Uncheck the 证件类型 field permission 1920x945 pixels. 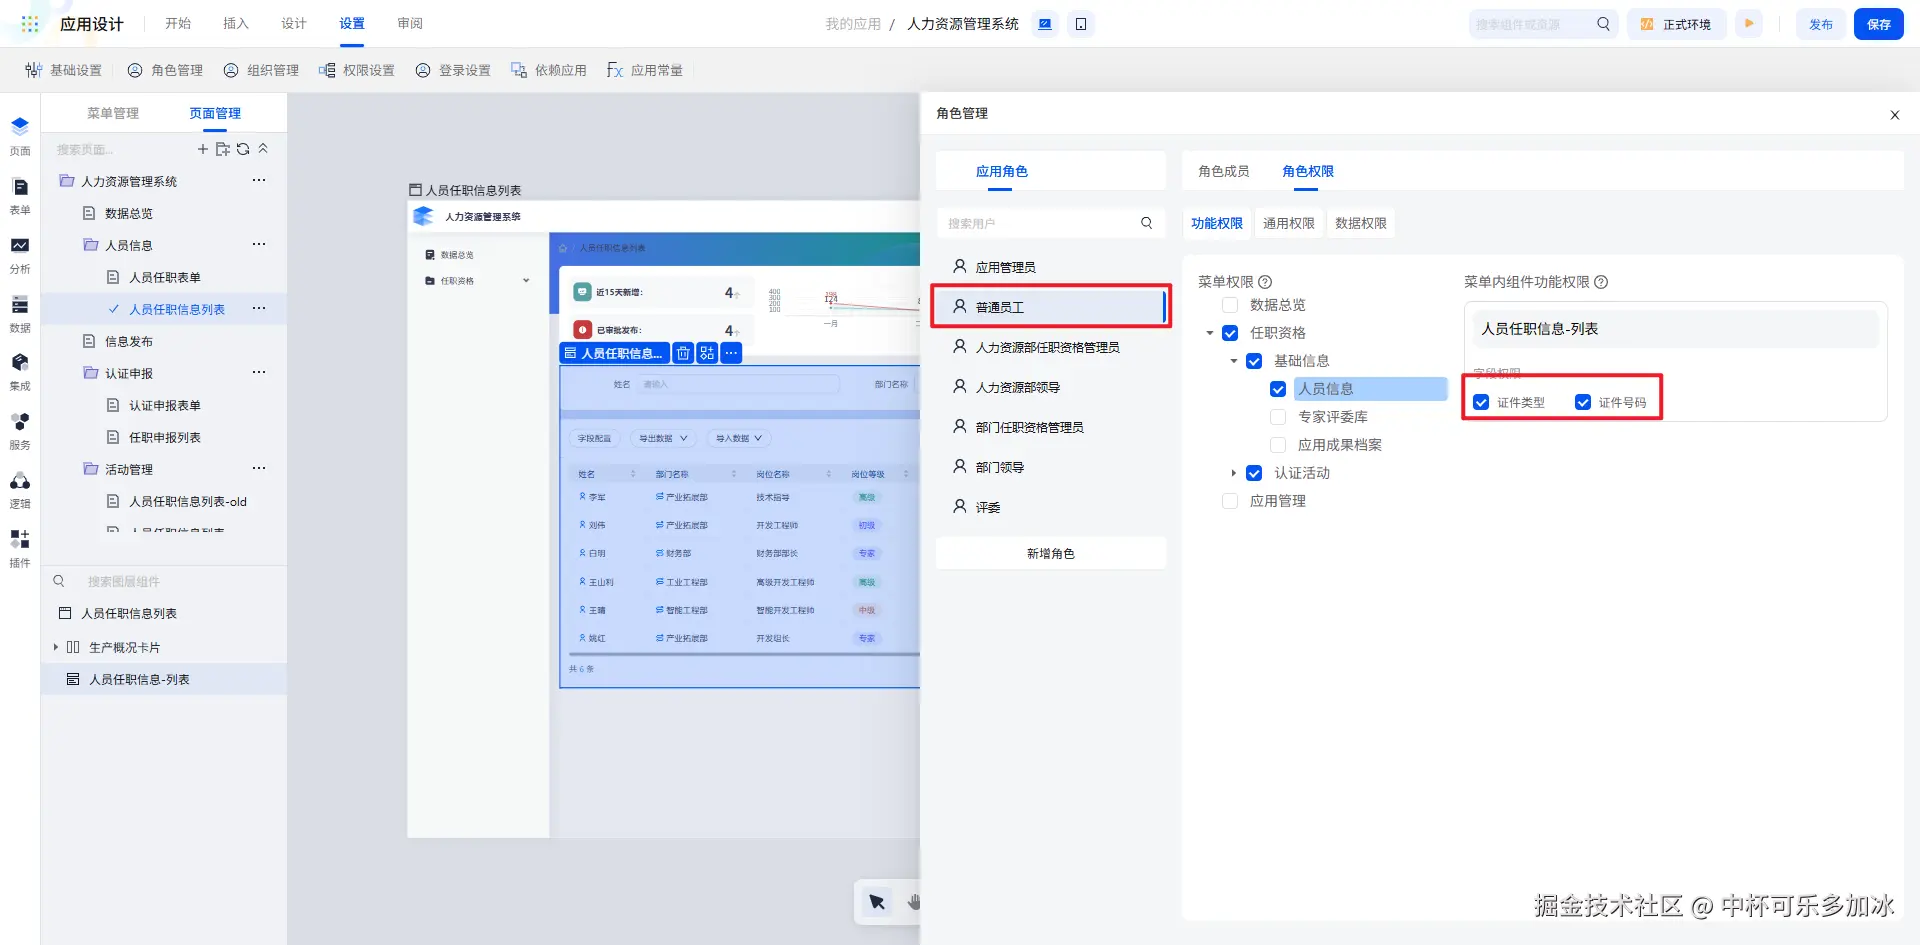tap(1481, 402)
